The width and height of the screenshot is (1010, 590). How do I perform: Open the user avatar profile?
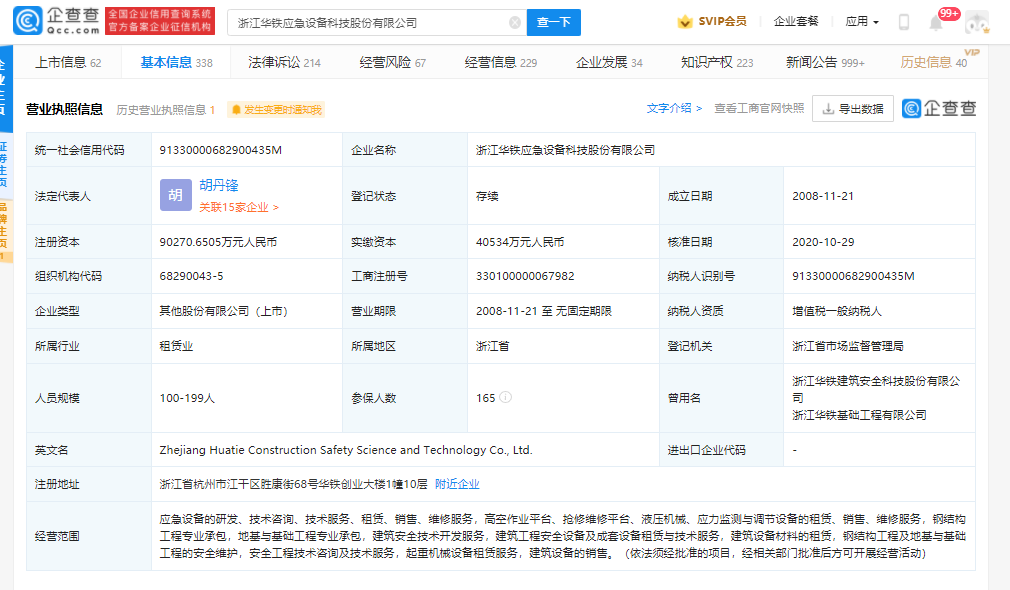click(977, 23)
